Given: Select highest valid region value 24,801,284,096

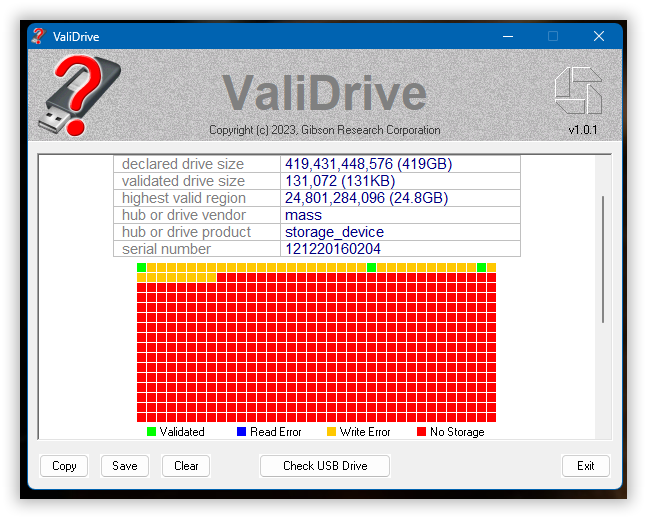Looking at the screenshot, I should point(366,198).
